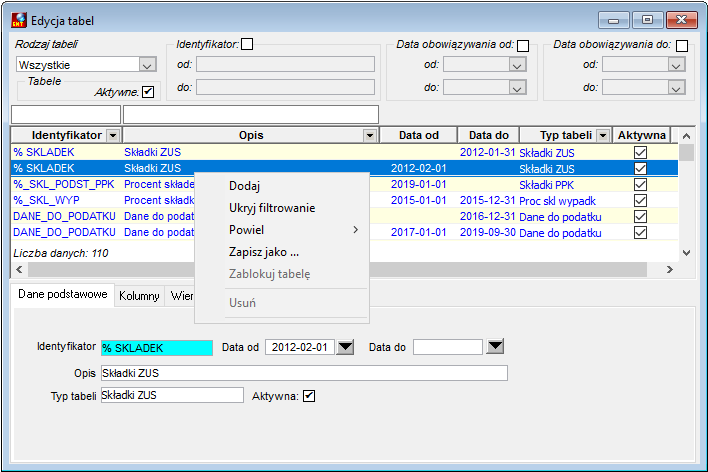Click the quick filter box above Identyfikator column
This screenshot has width=708, height=472.
pyautogui.click(x=66, y=115)
